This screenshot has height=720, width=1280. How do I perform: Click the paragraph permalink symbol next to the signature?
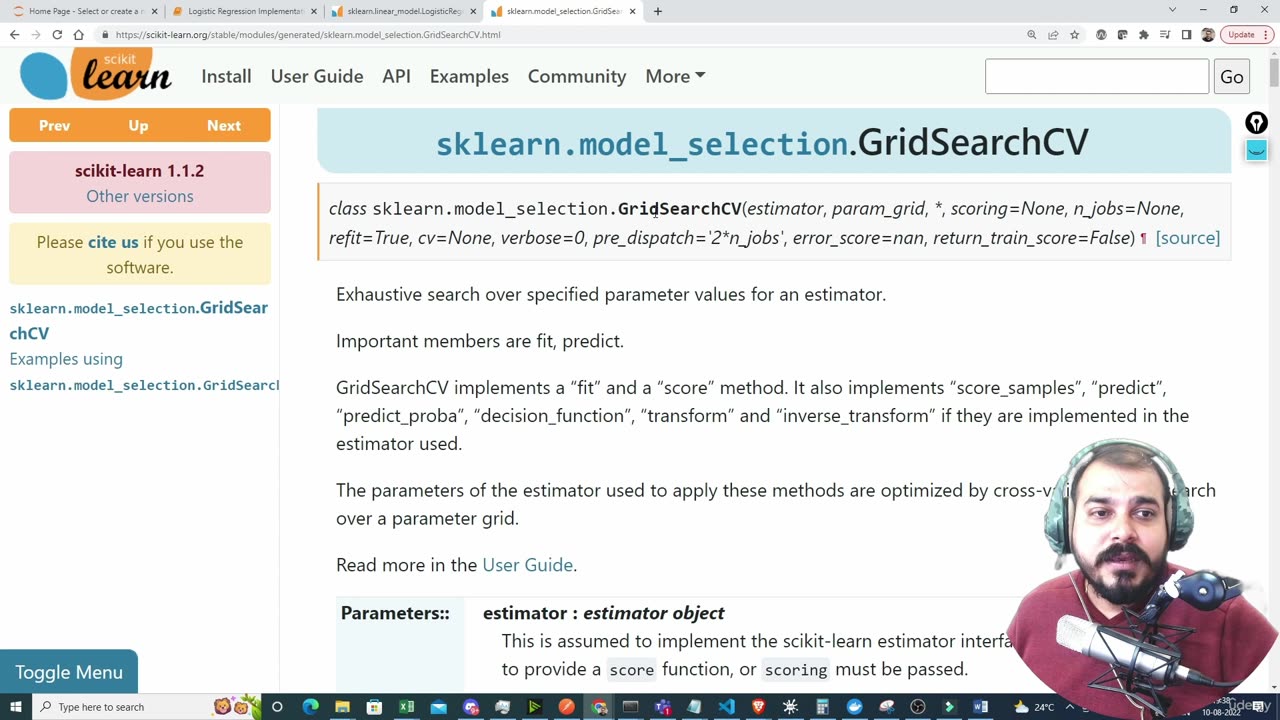pos(1143,238)
